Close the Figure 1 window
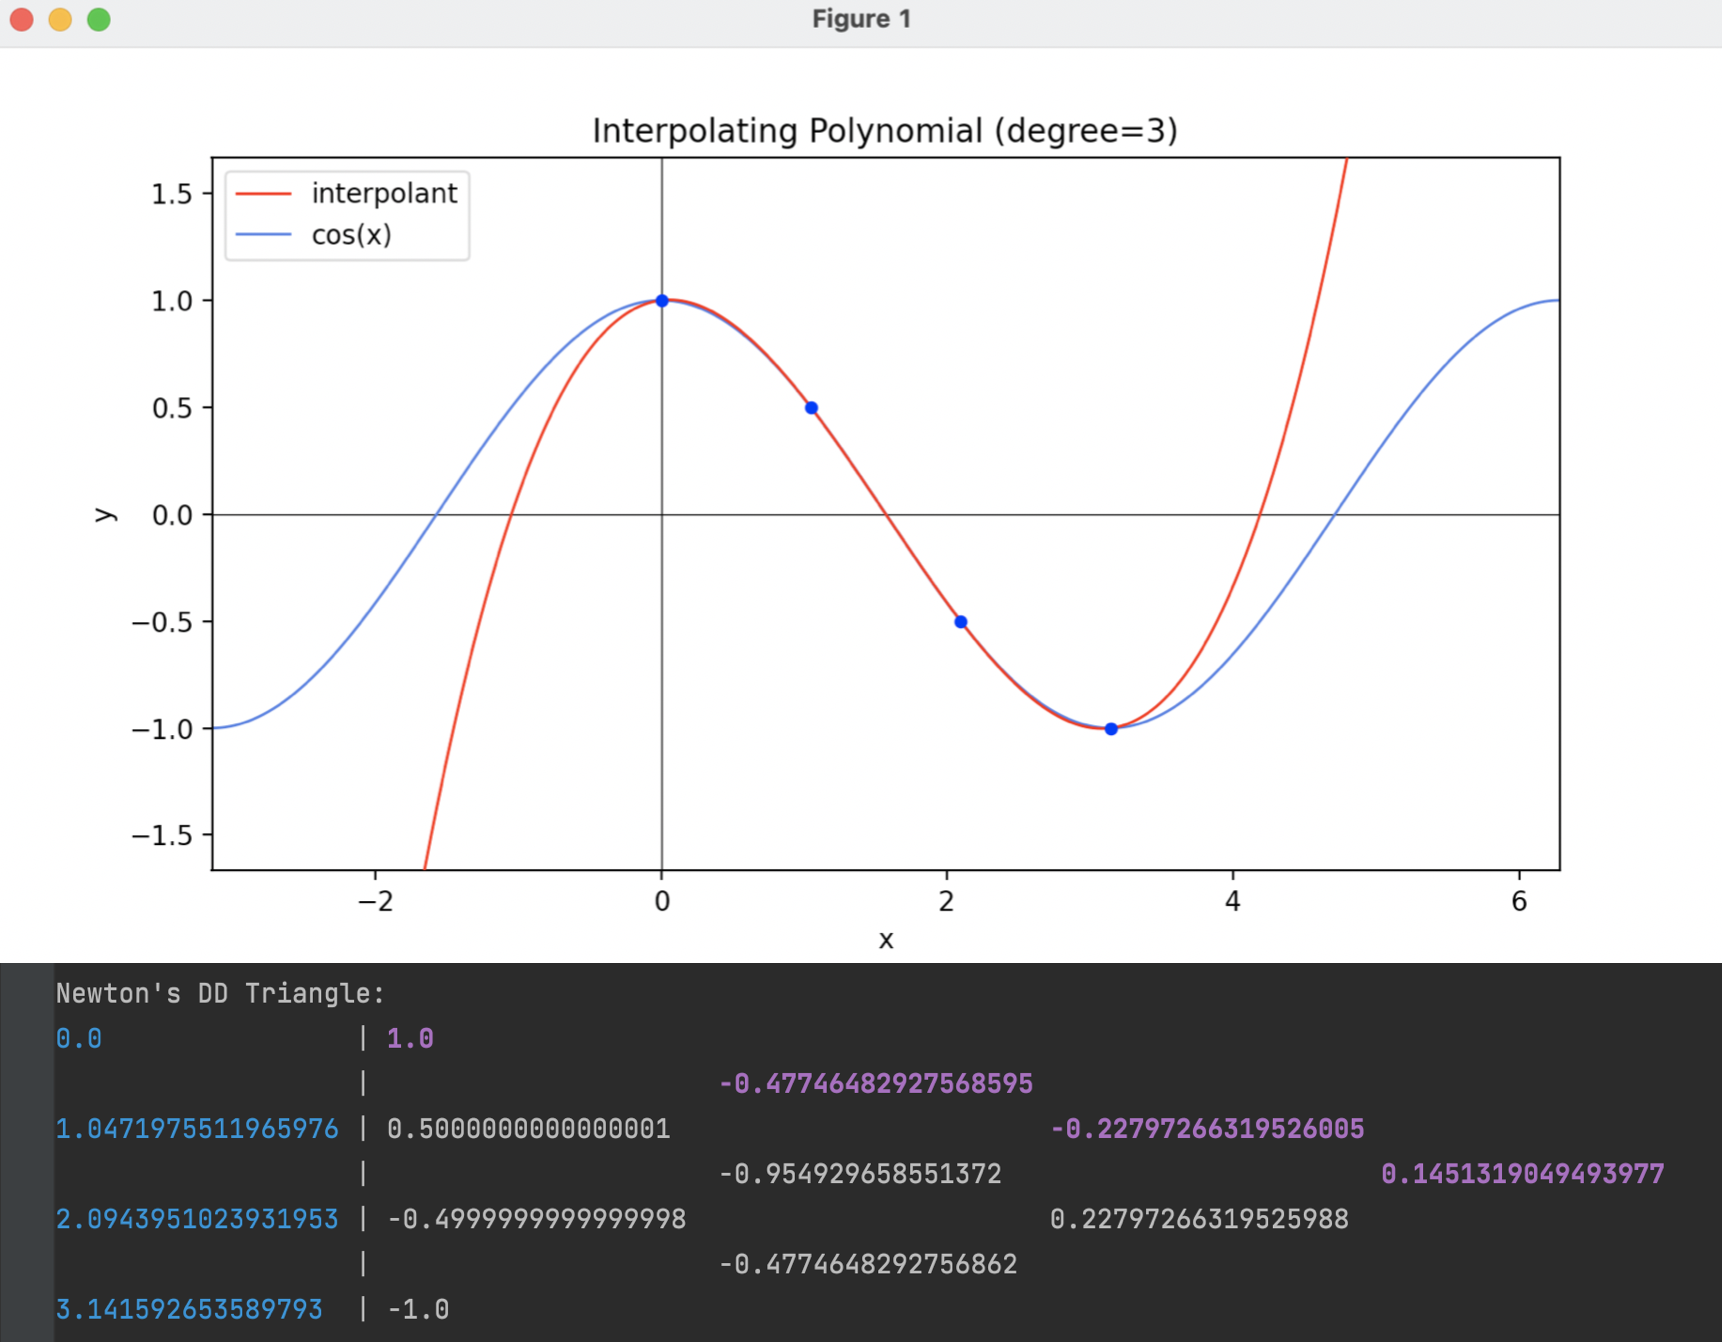 point(21,19)
